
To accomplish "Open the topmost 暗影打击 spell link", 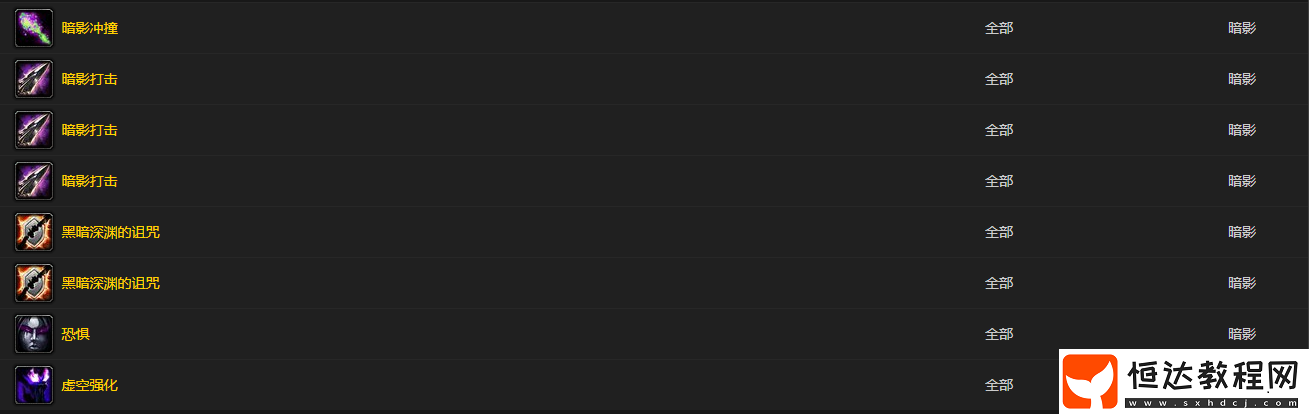I will (x=90, y=79).
